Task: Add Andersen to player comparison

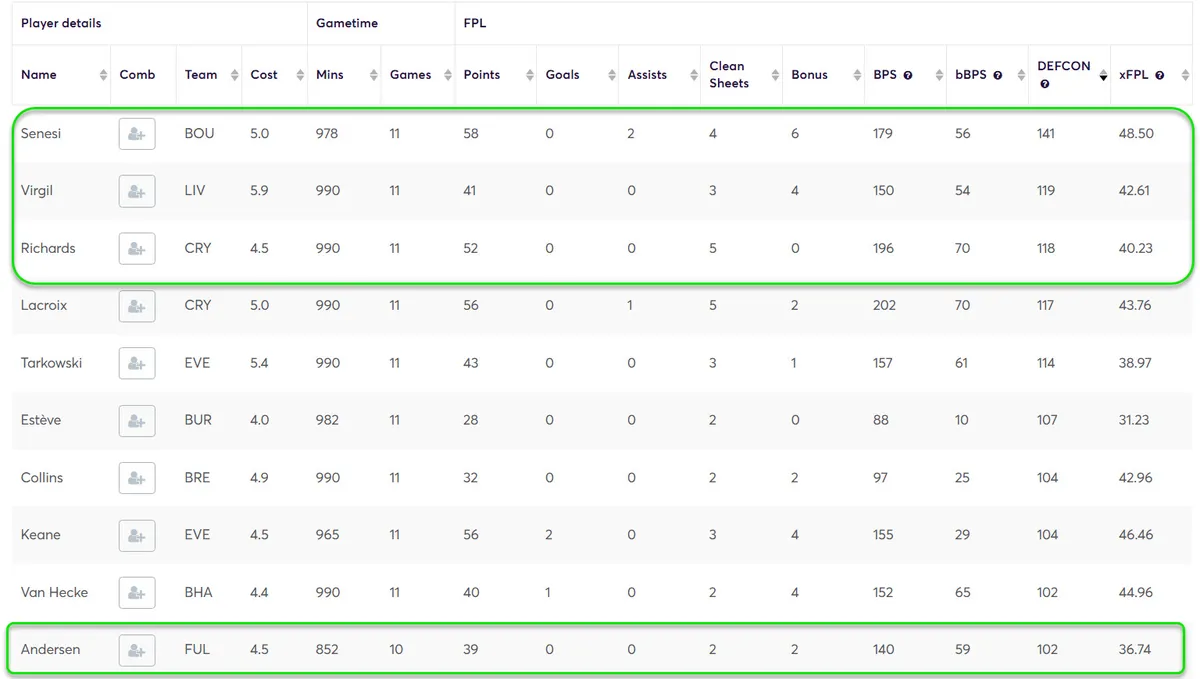Action: click(137, 650)
